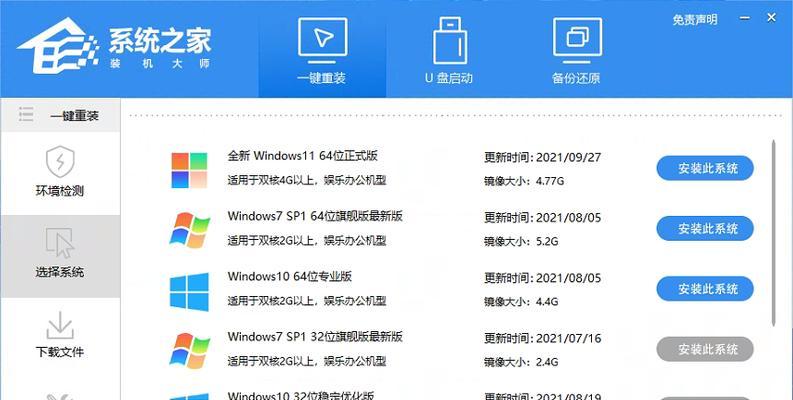Select the 下载文件 download icon
The width and height of the screenshot is (793, 400).
(60, 325)
